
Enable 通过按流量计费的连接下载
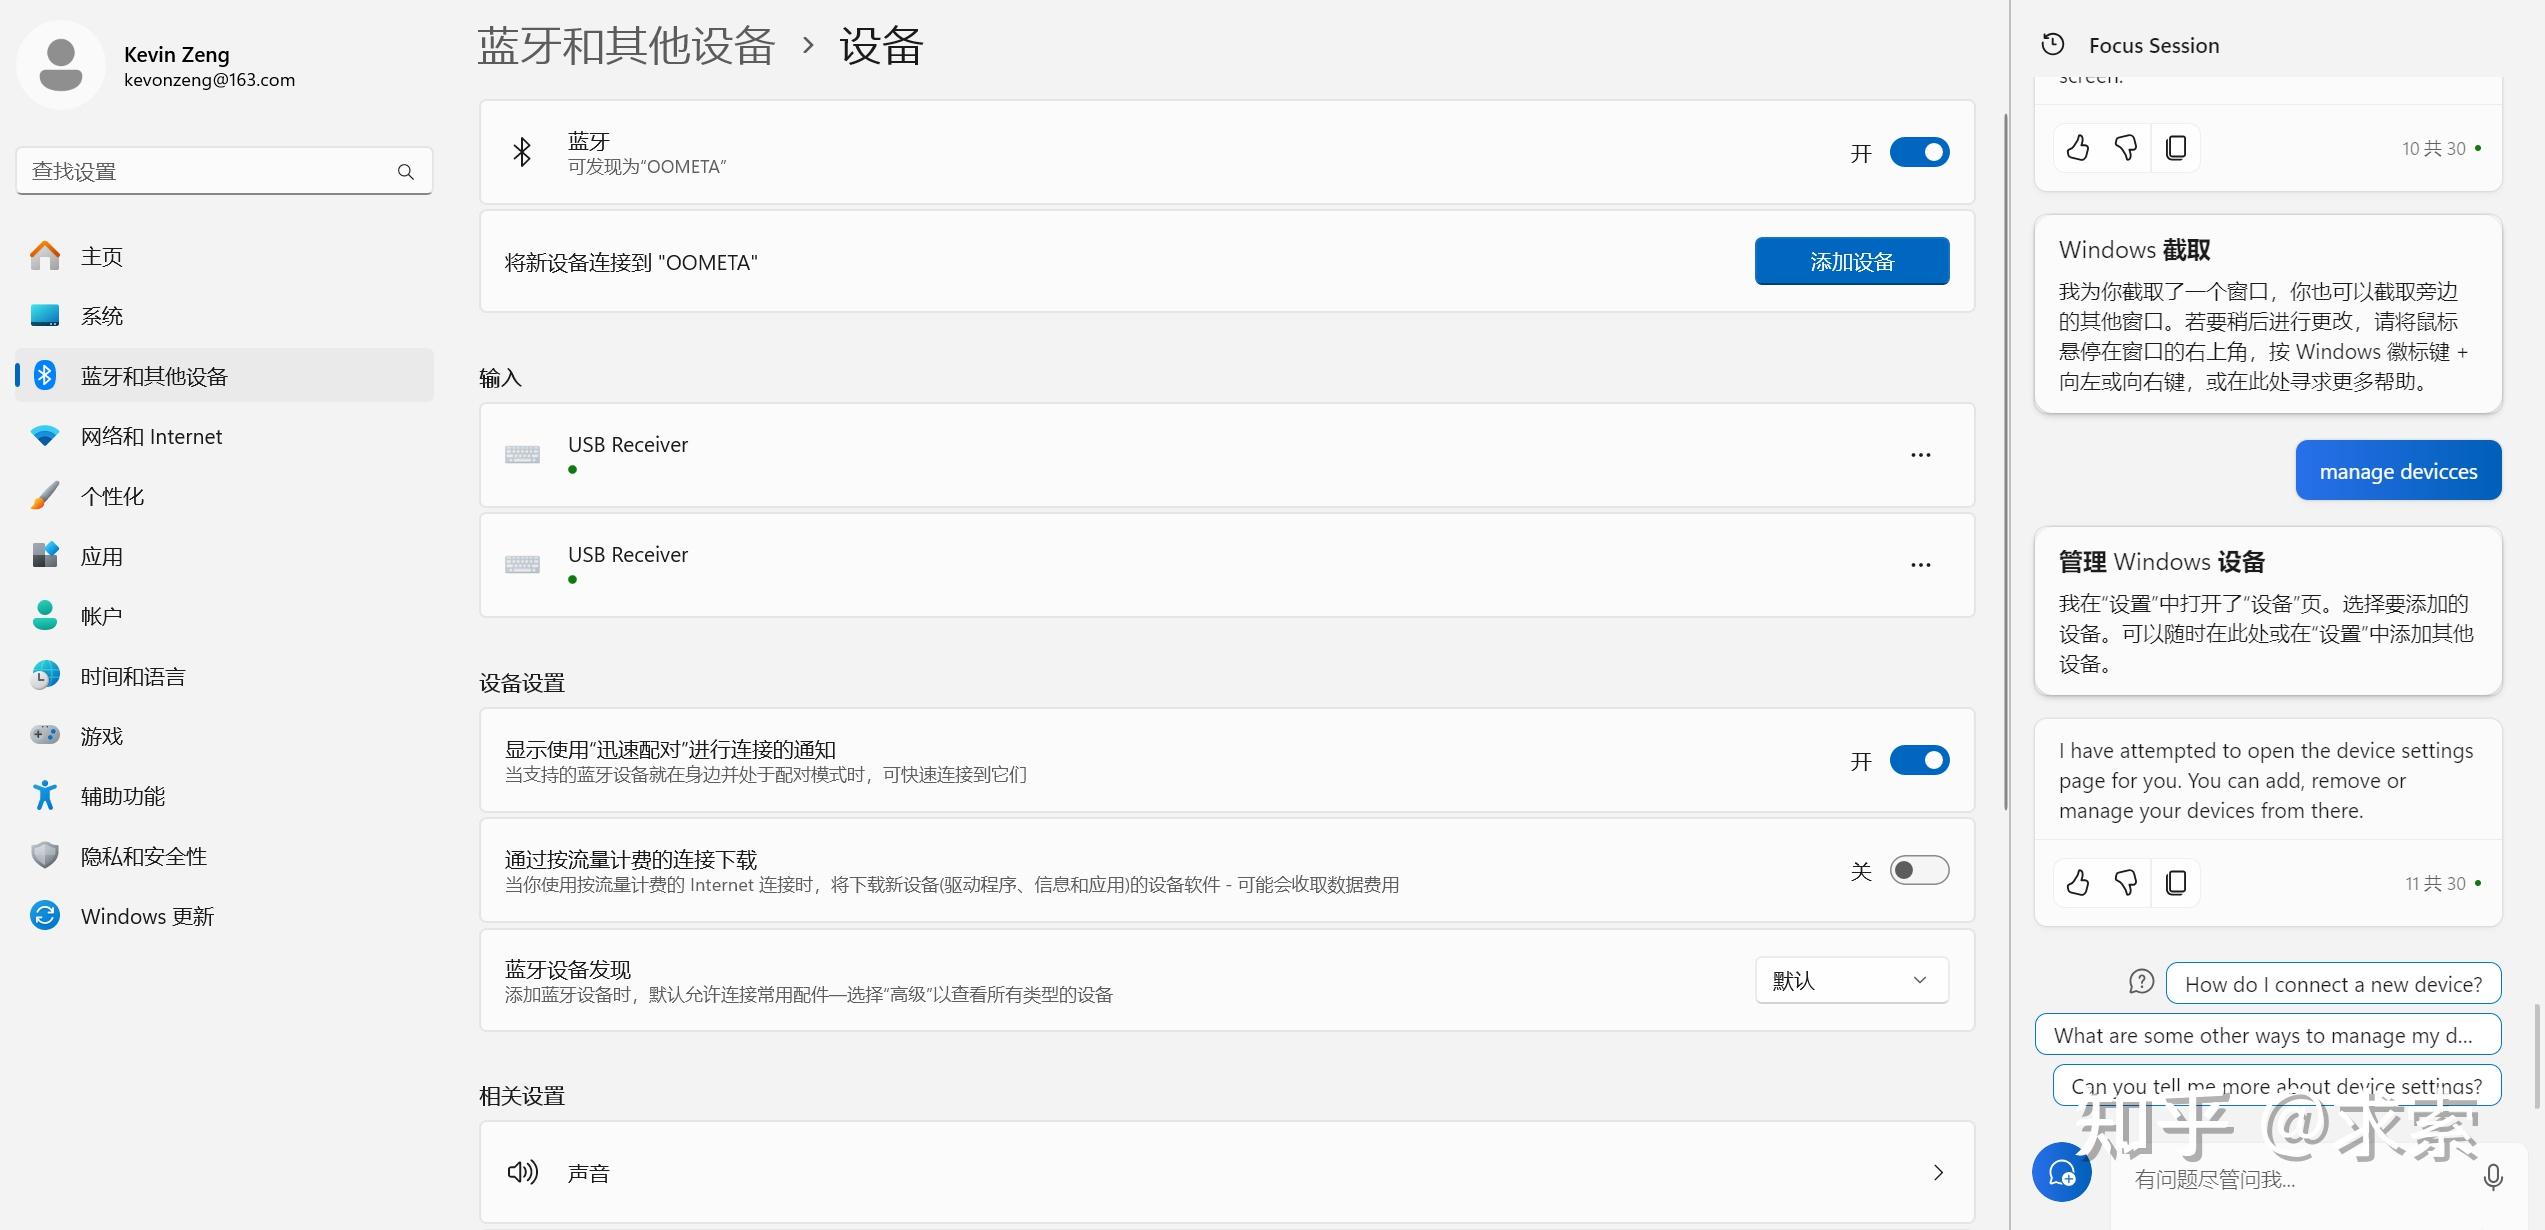point(1918,870)
